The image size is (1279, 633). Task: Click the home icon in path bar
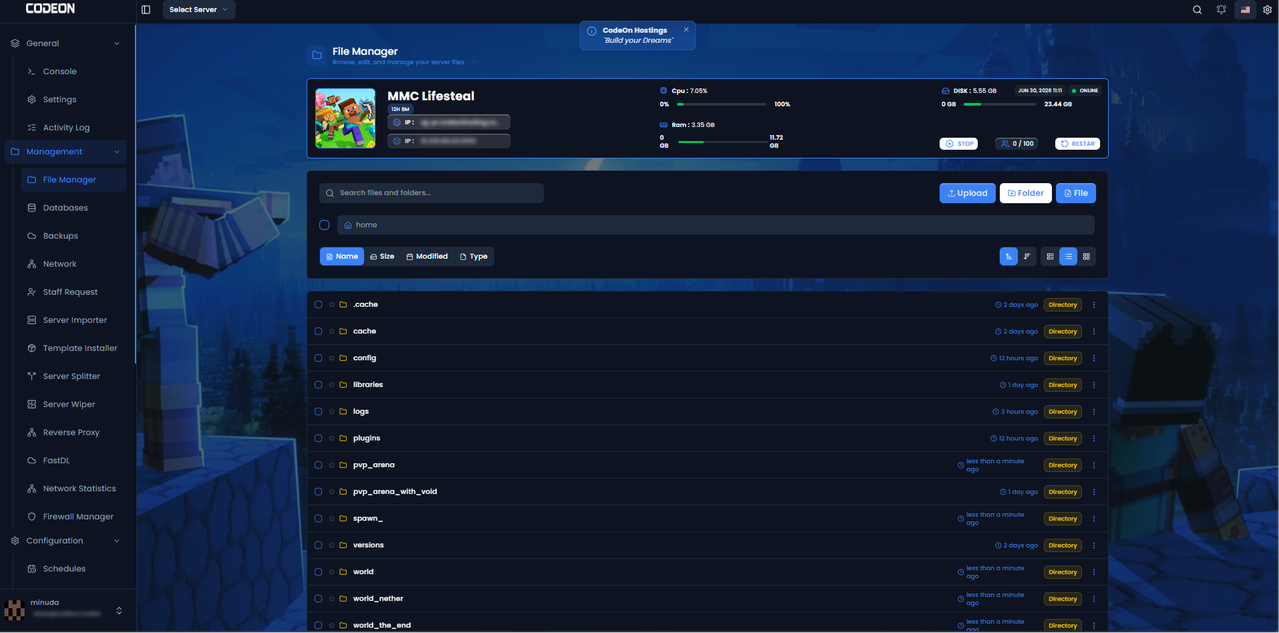tap(348, 225)
